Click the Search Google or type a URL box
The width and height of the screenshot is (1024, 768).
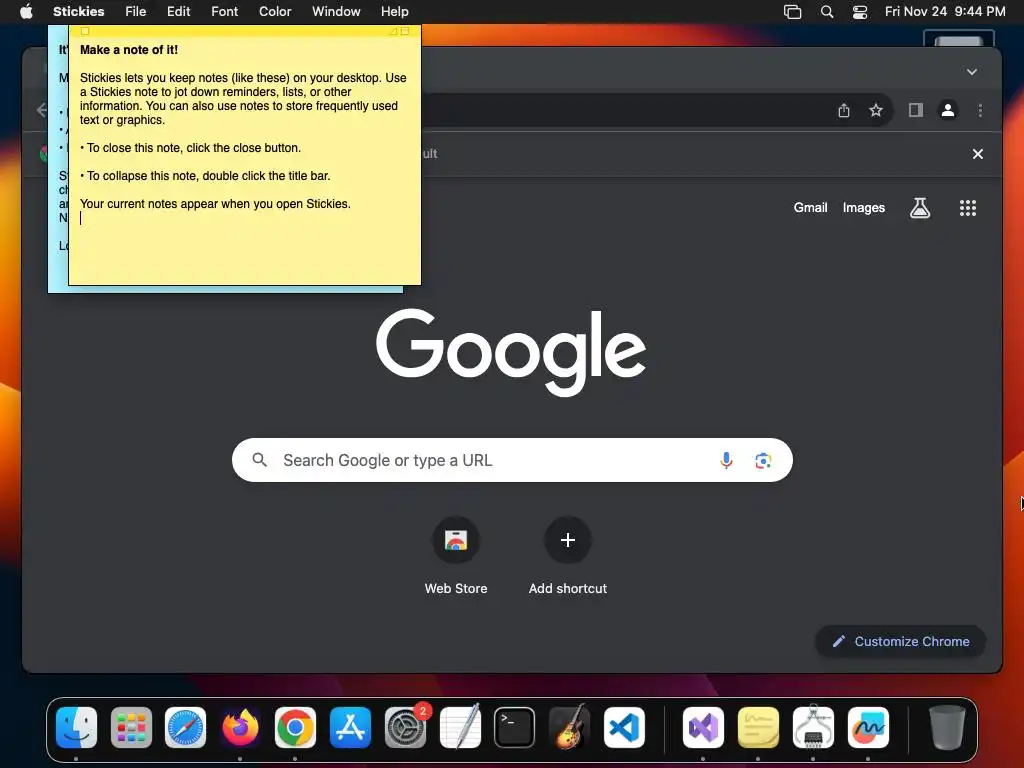[x=512, y=460]
